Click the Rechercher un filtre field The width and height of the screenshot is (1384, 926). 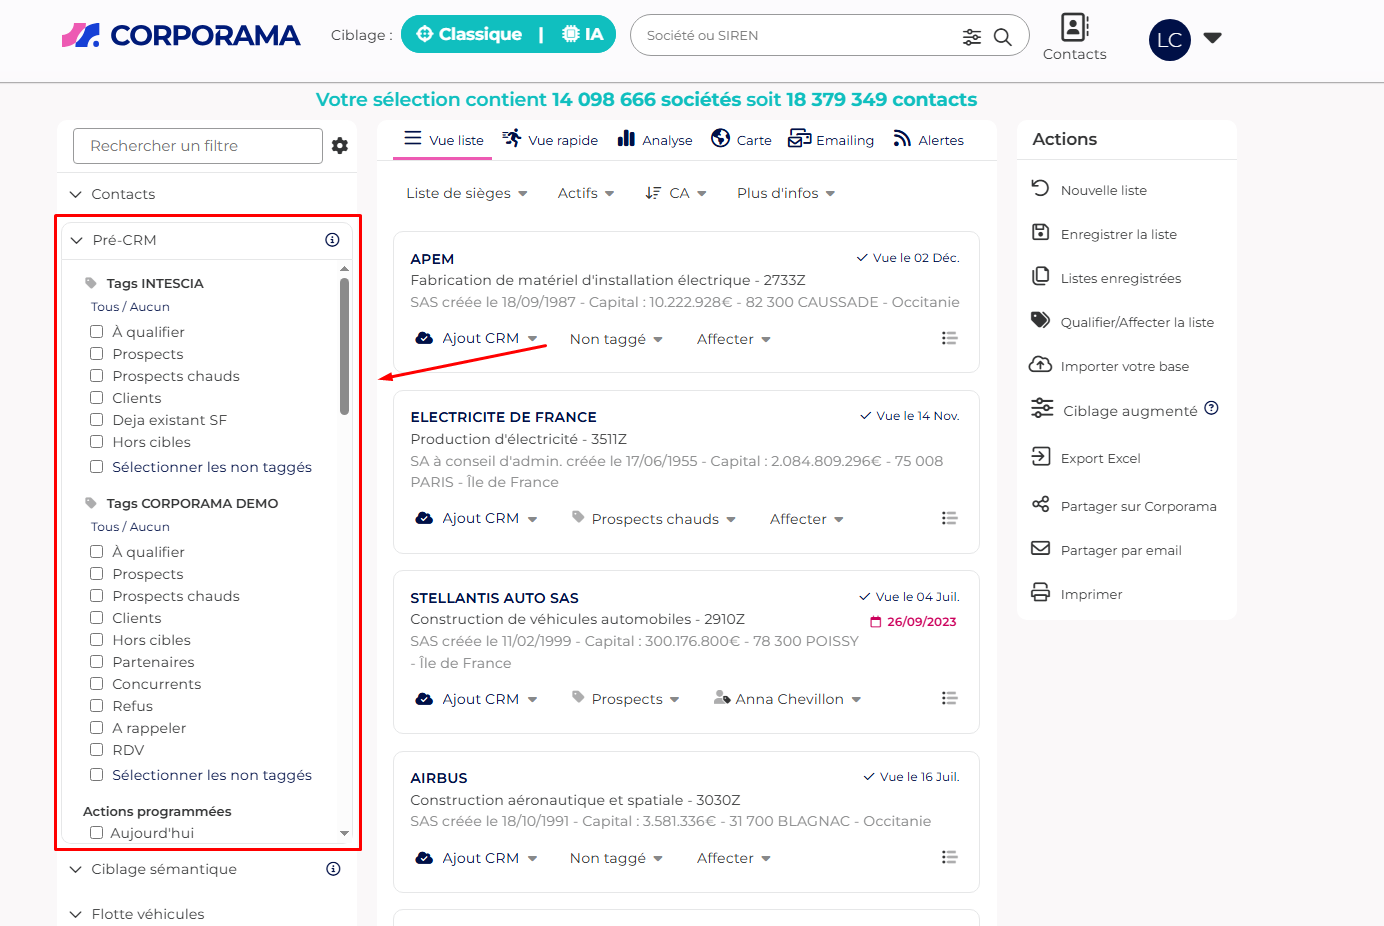point(198,146)
